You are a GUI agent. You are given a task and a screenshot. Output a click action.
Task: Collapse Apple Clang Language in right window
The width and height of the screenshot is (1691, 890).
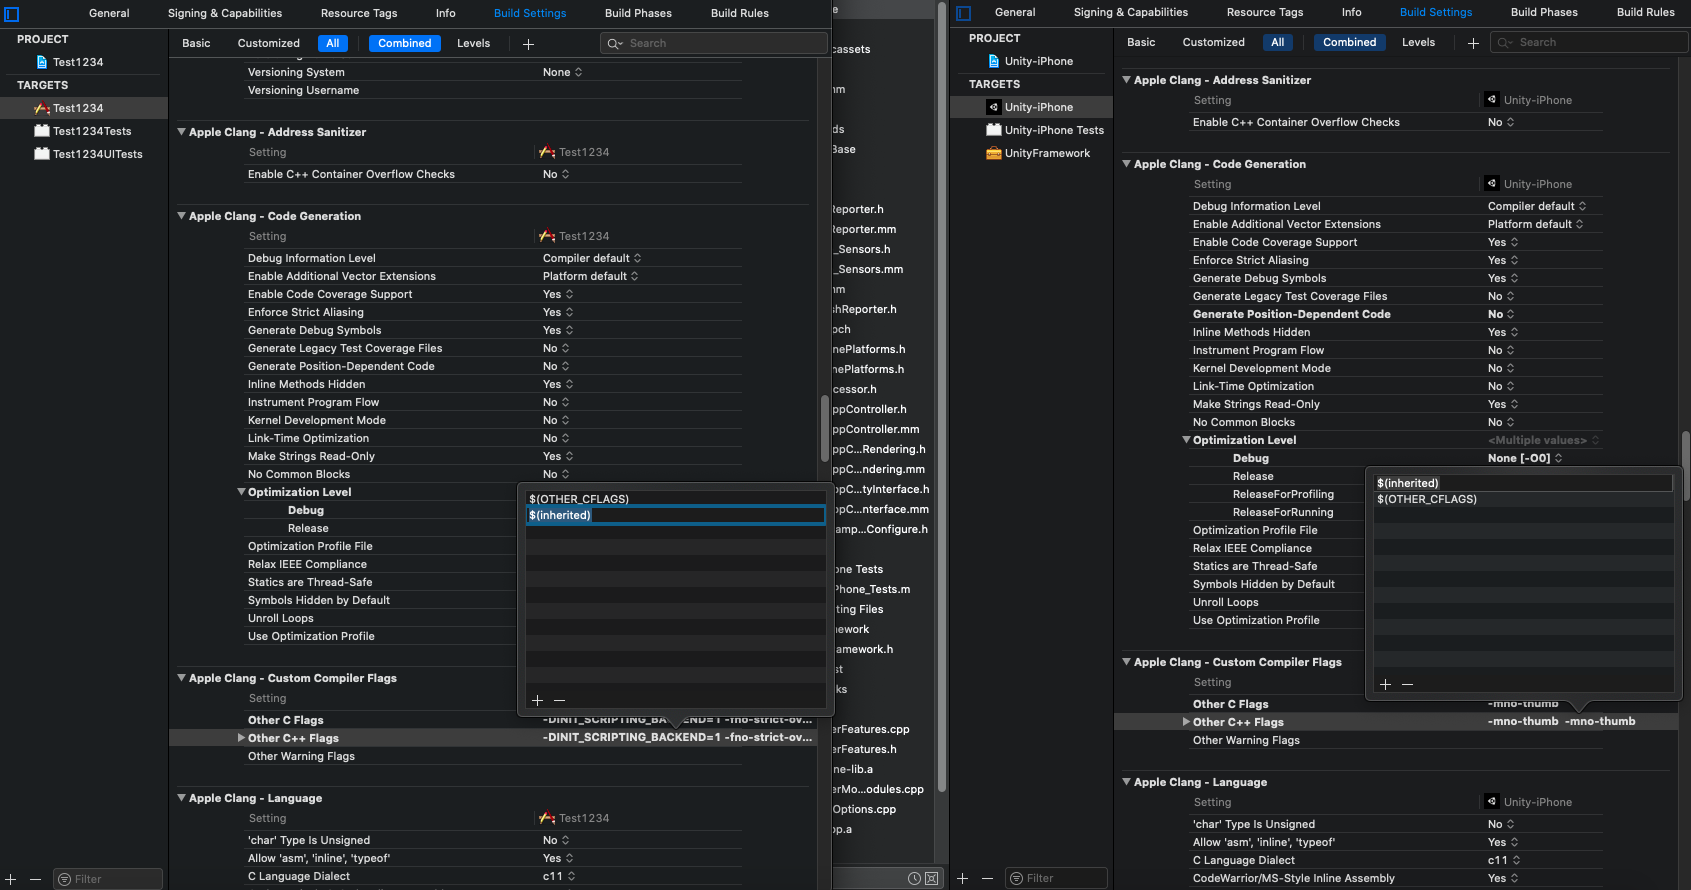click(1127, 782)
